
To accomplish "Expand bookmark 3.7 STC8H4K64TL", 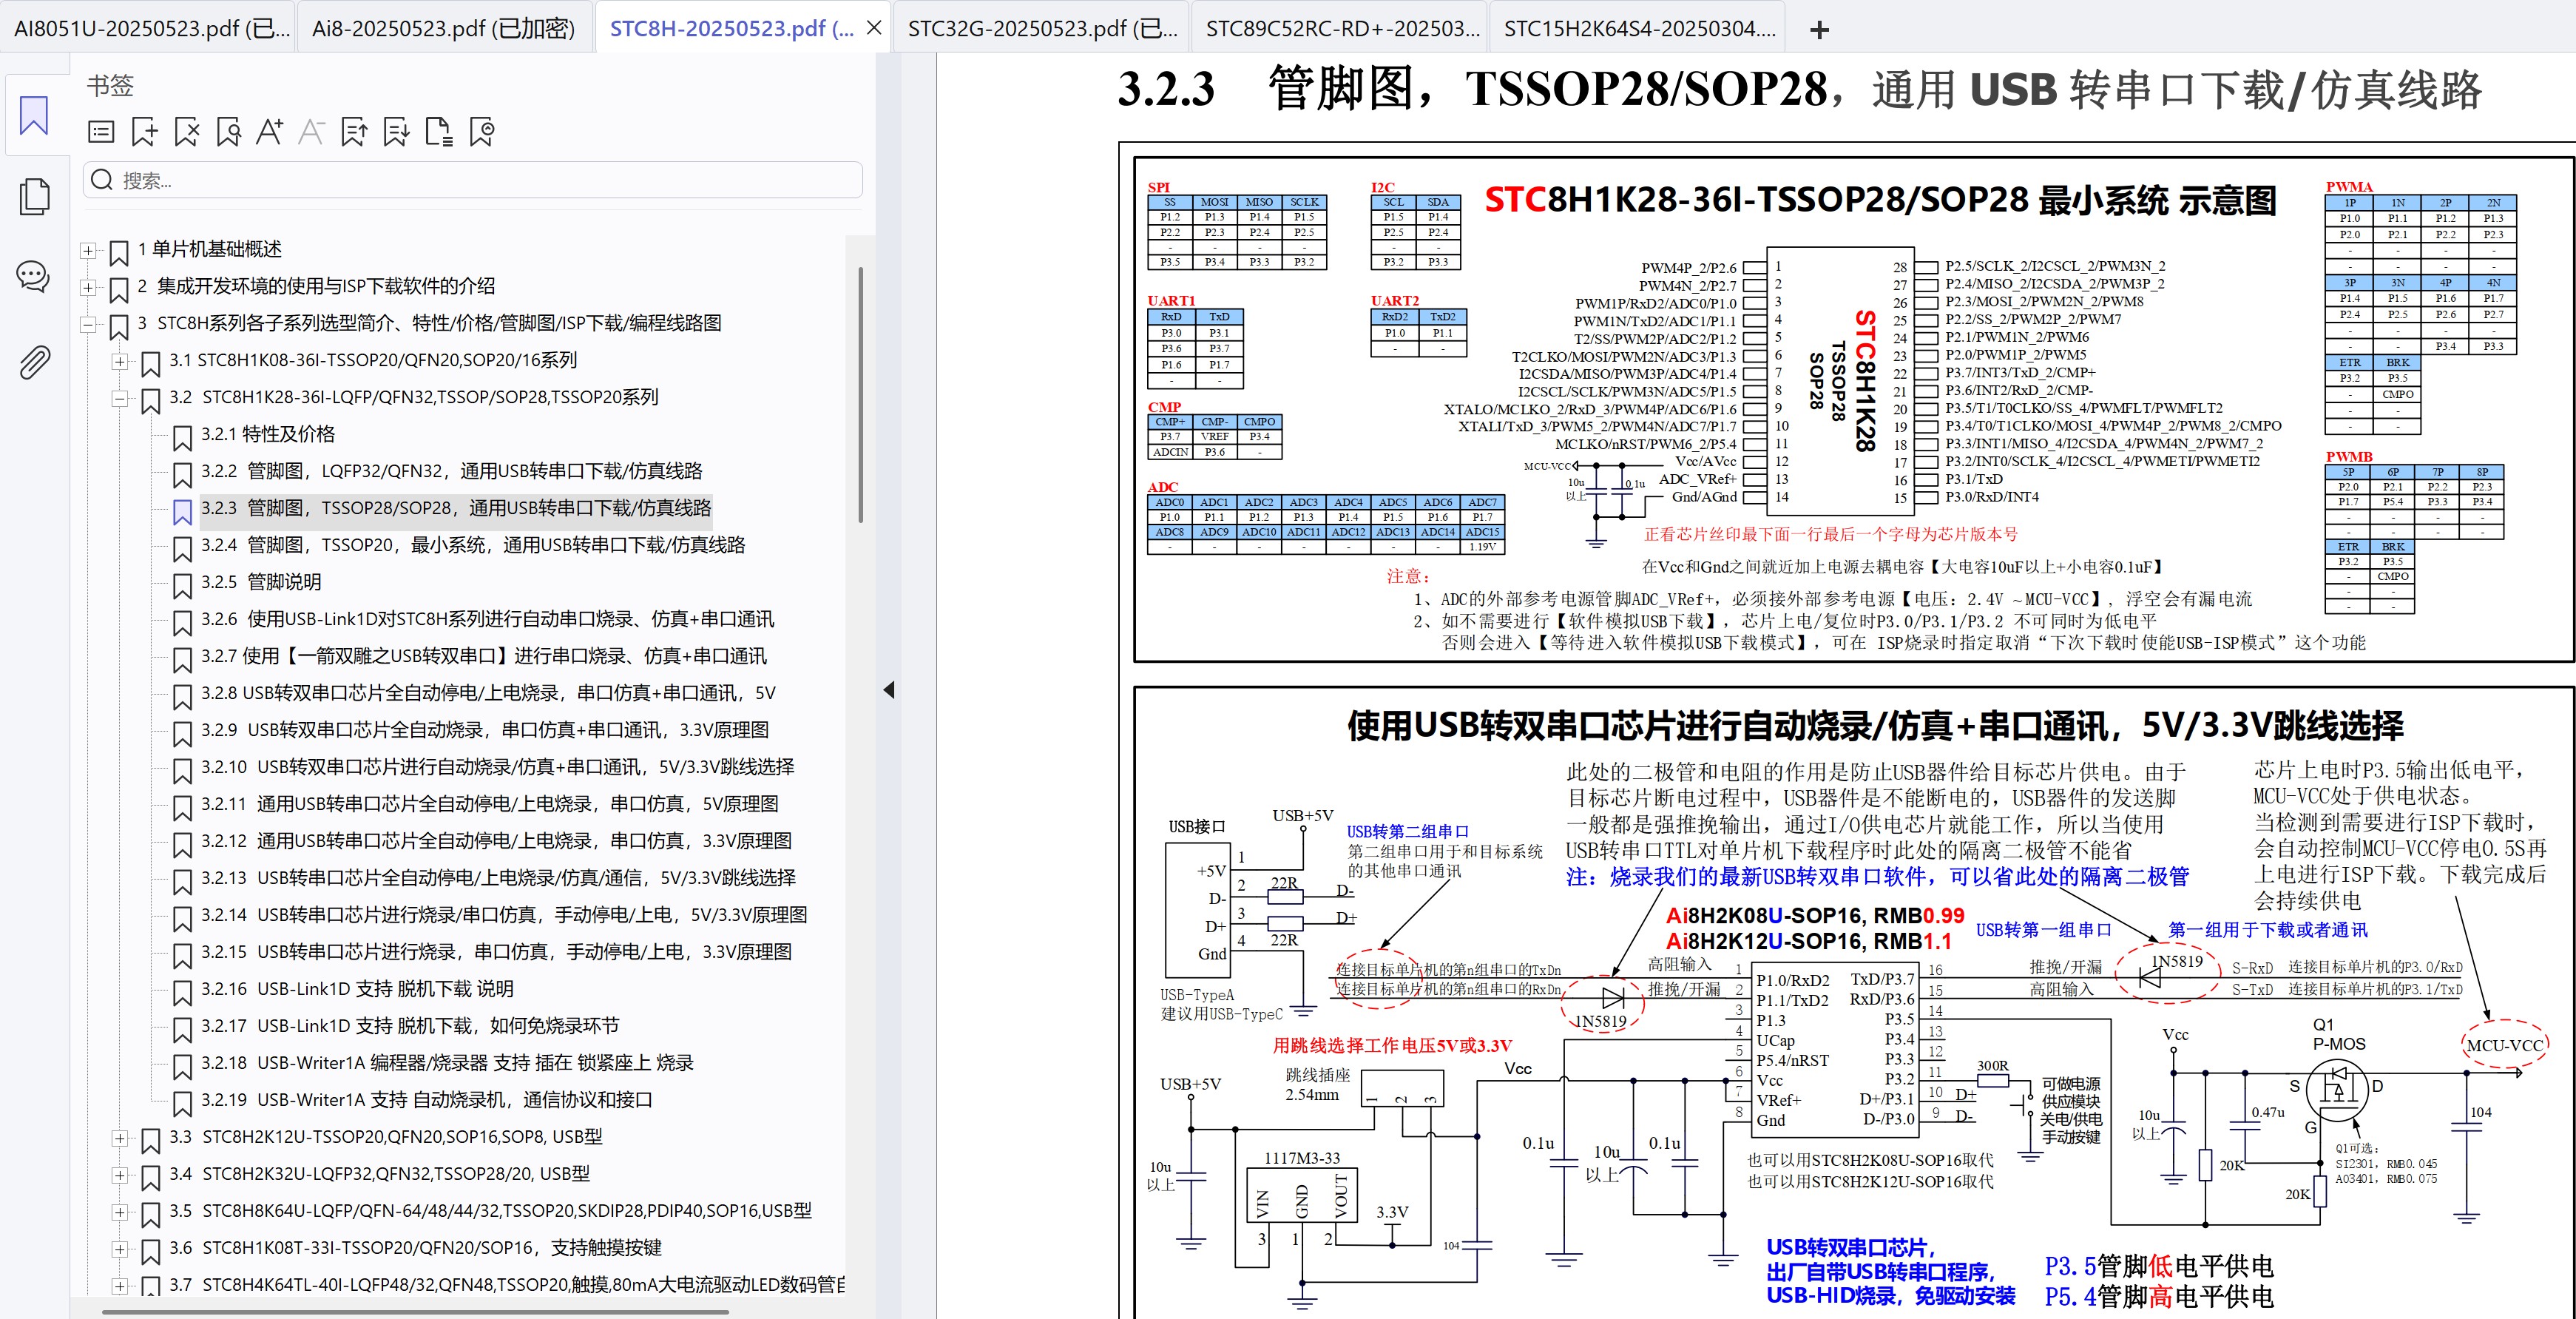I will tap(120, 1286).
